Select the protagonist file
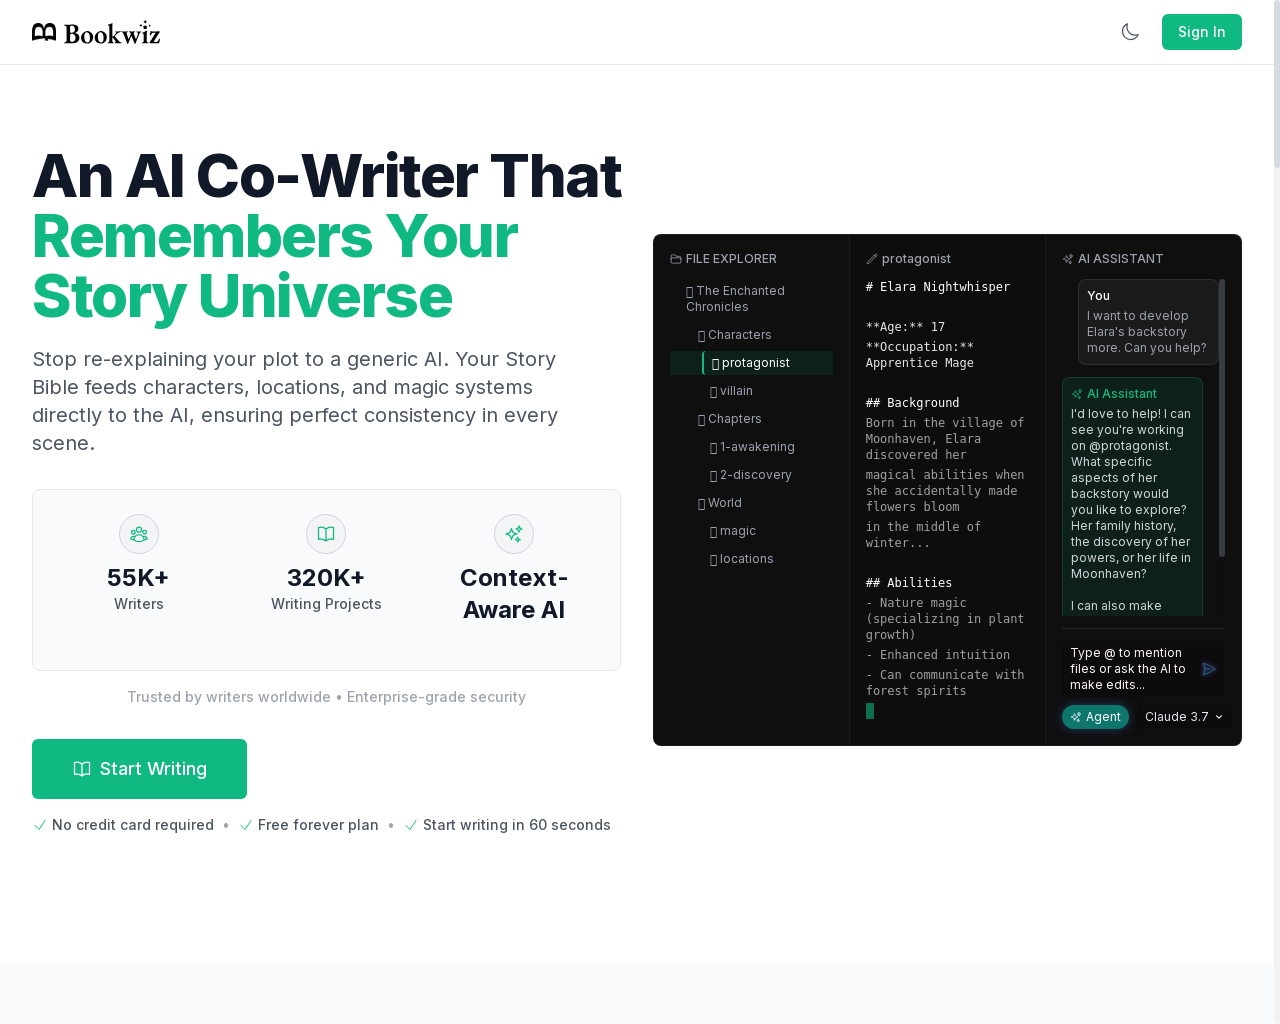 (751, 363)
